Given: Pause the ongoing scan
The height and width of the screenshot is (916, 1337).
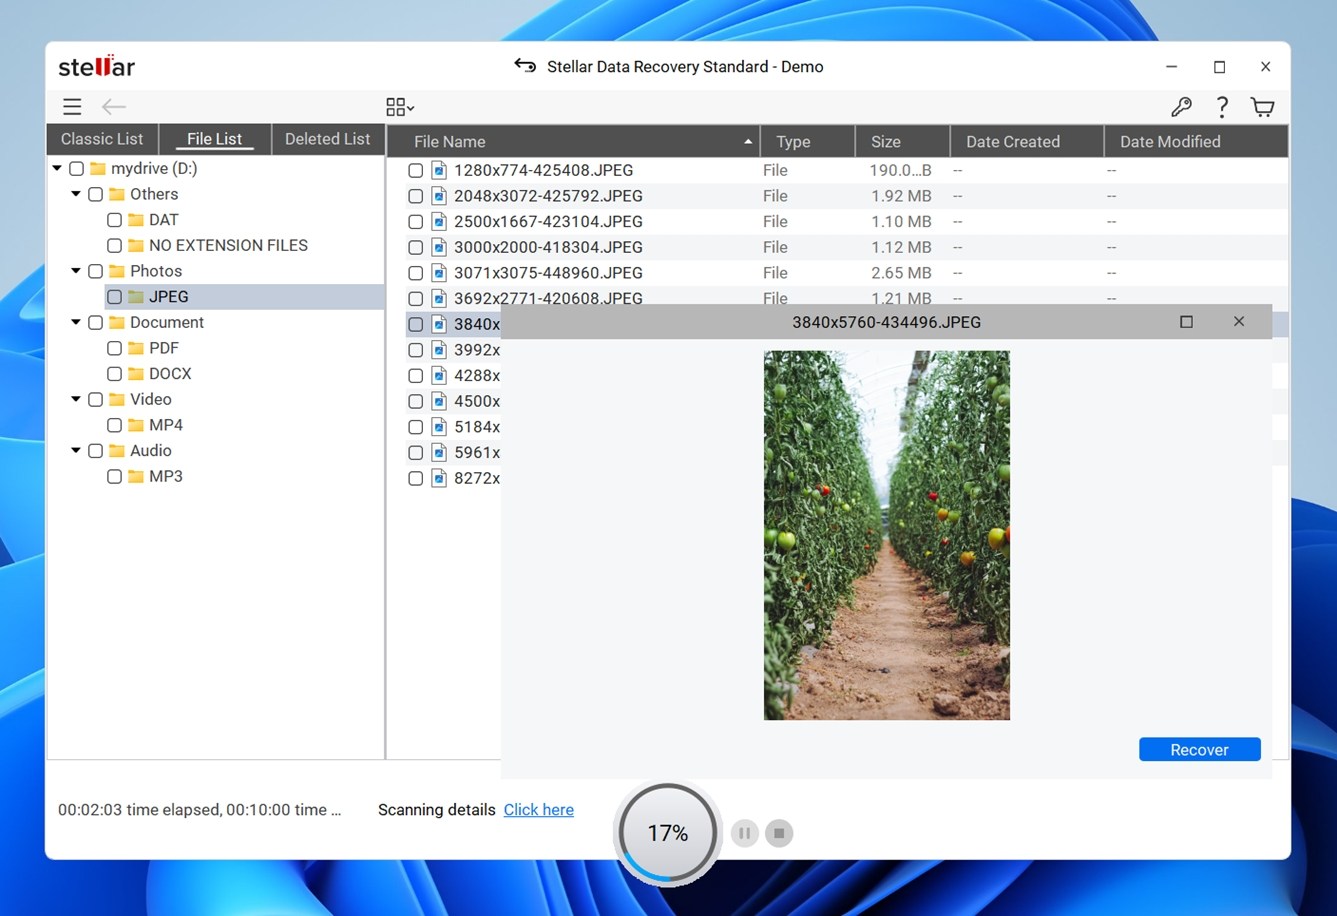Looking at the screenshot, I should click(x=744, y=833).
